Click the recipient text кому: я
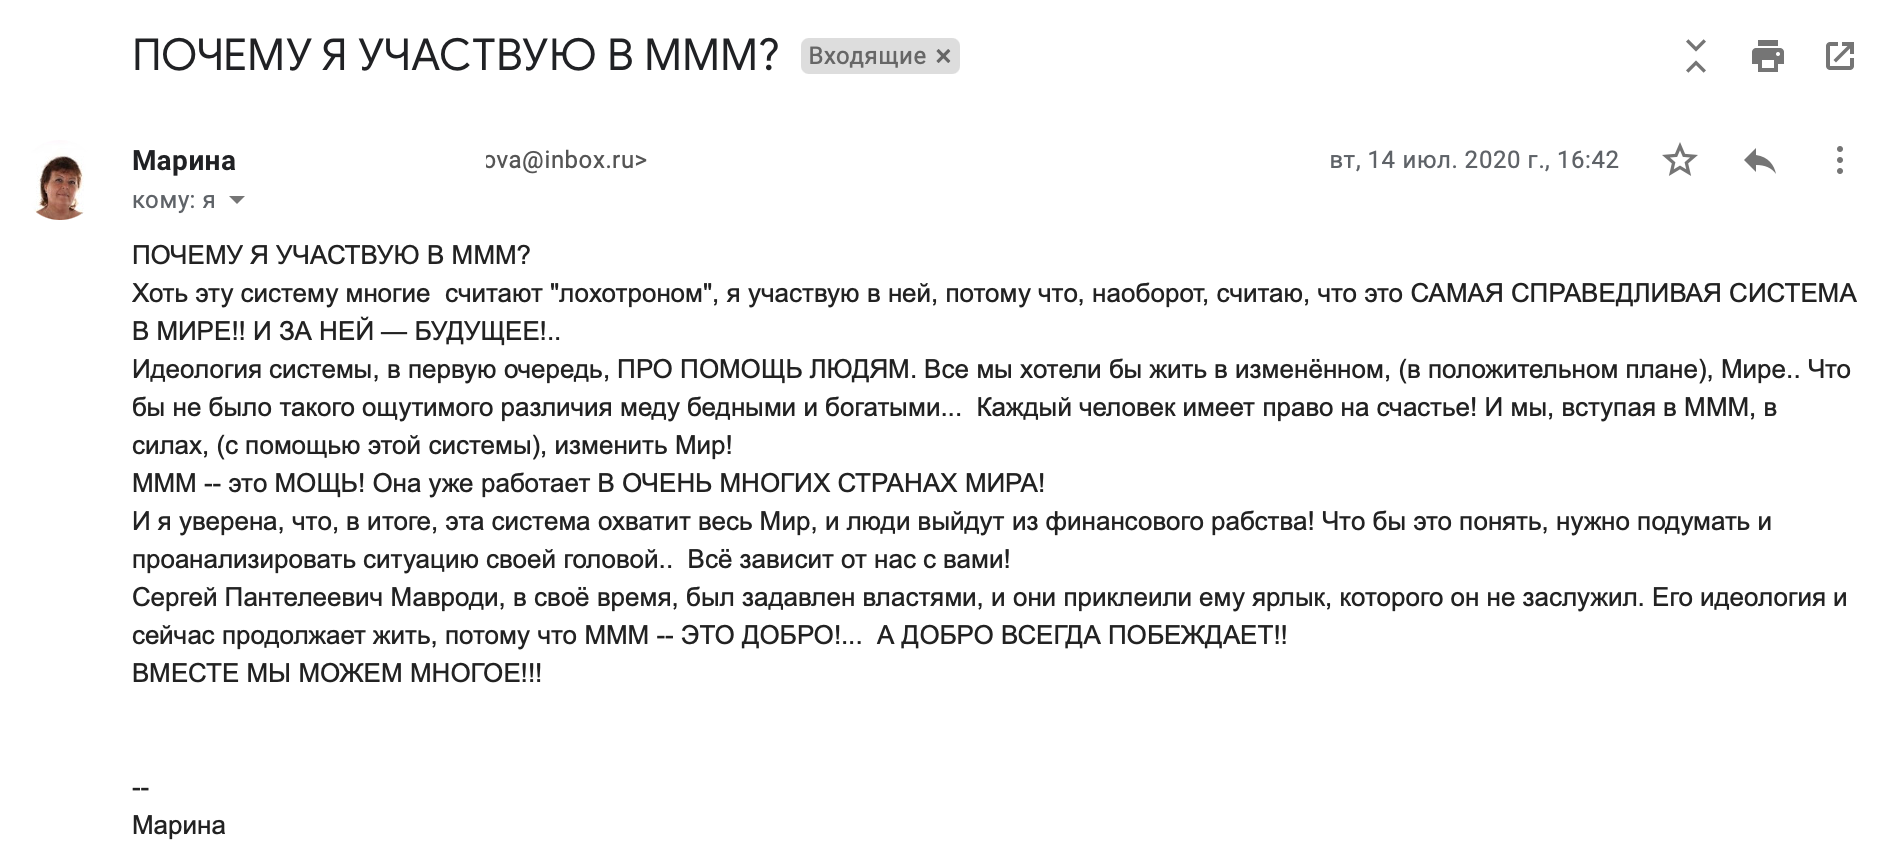The width and height of the screenshot is (1896, 868). (173, 200)
